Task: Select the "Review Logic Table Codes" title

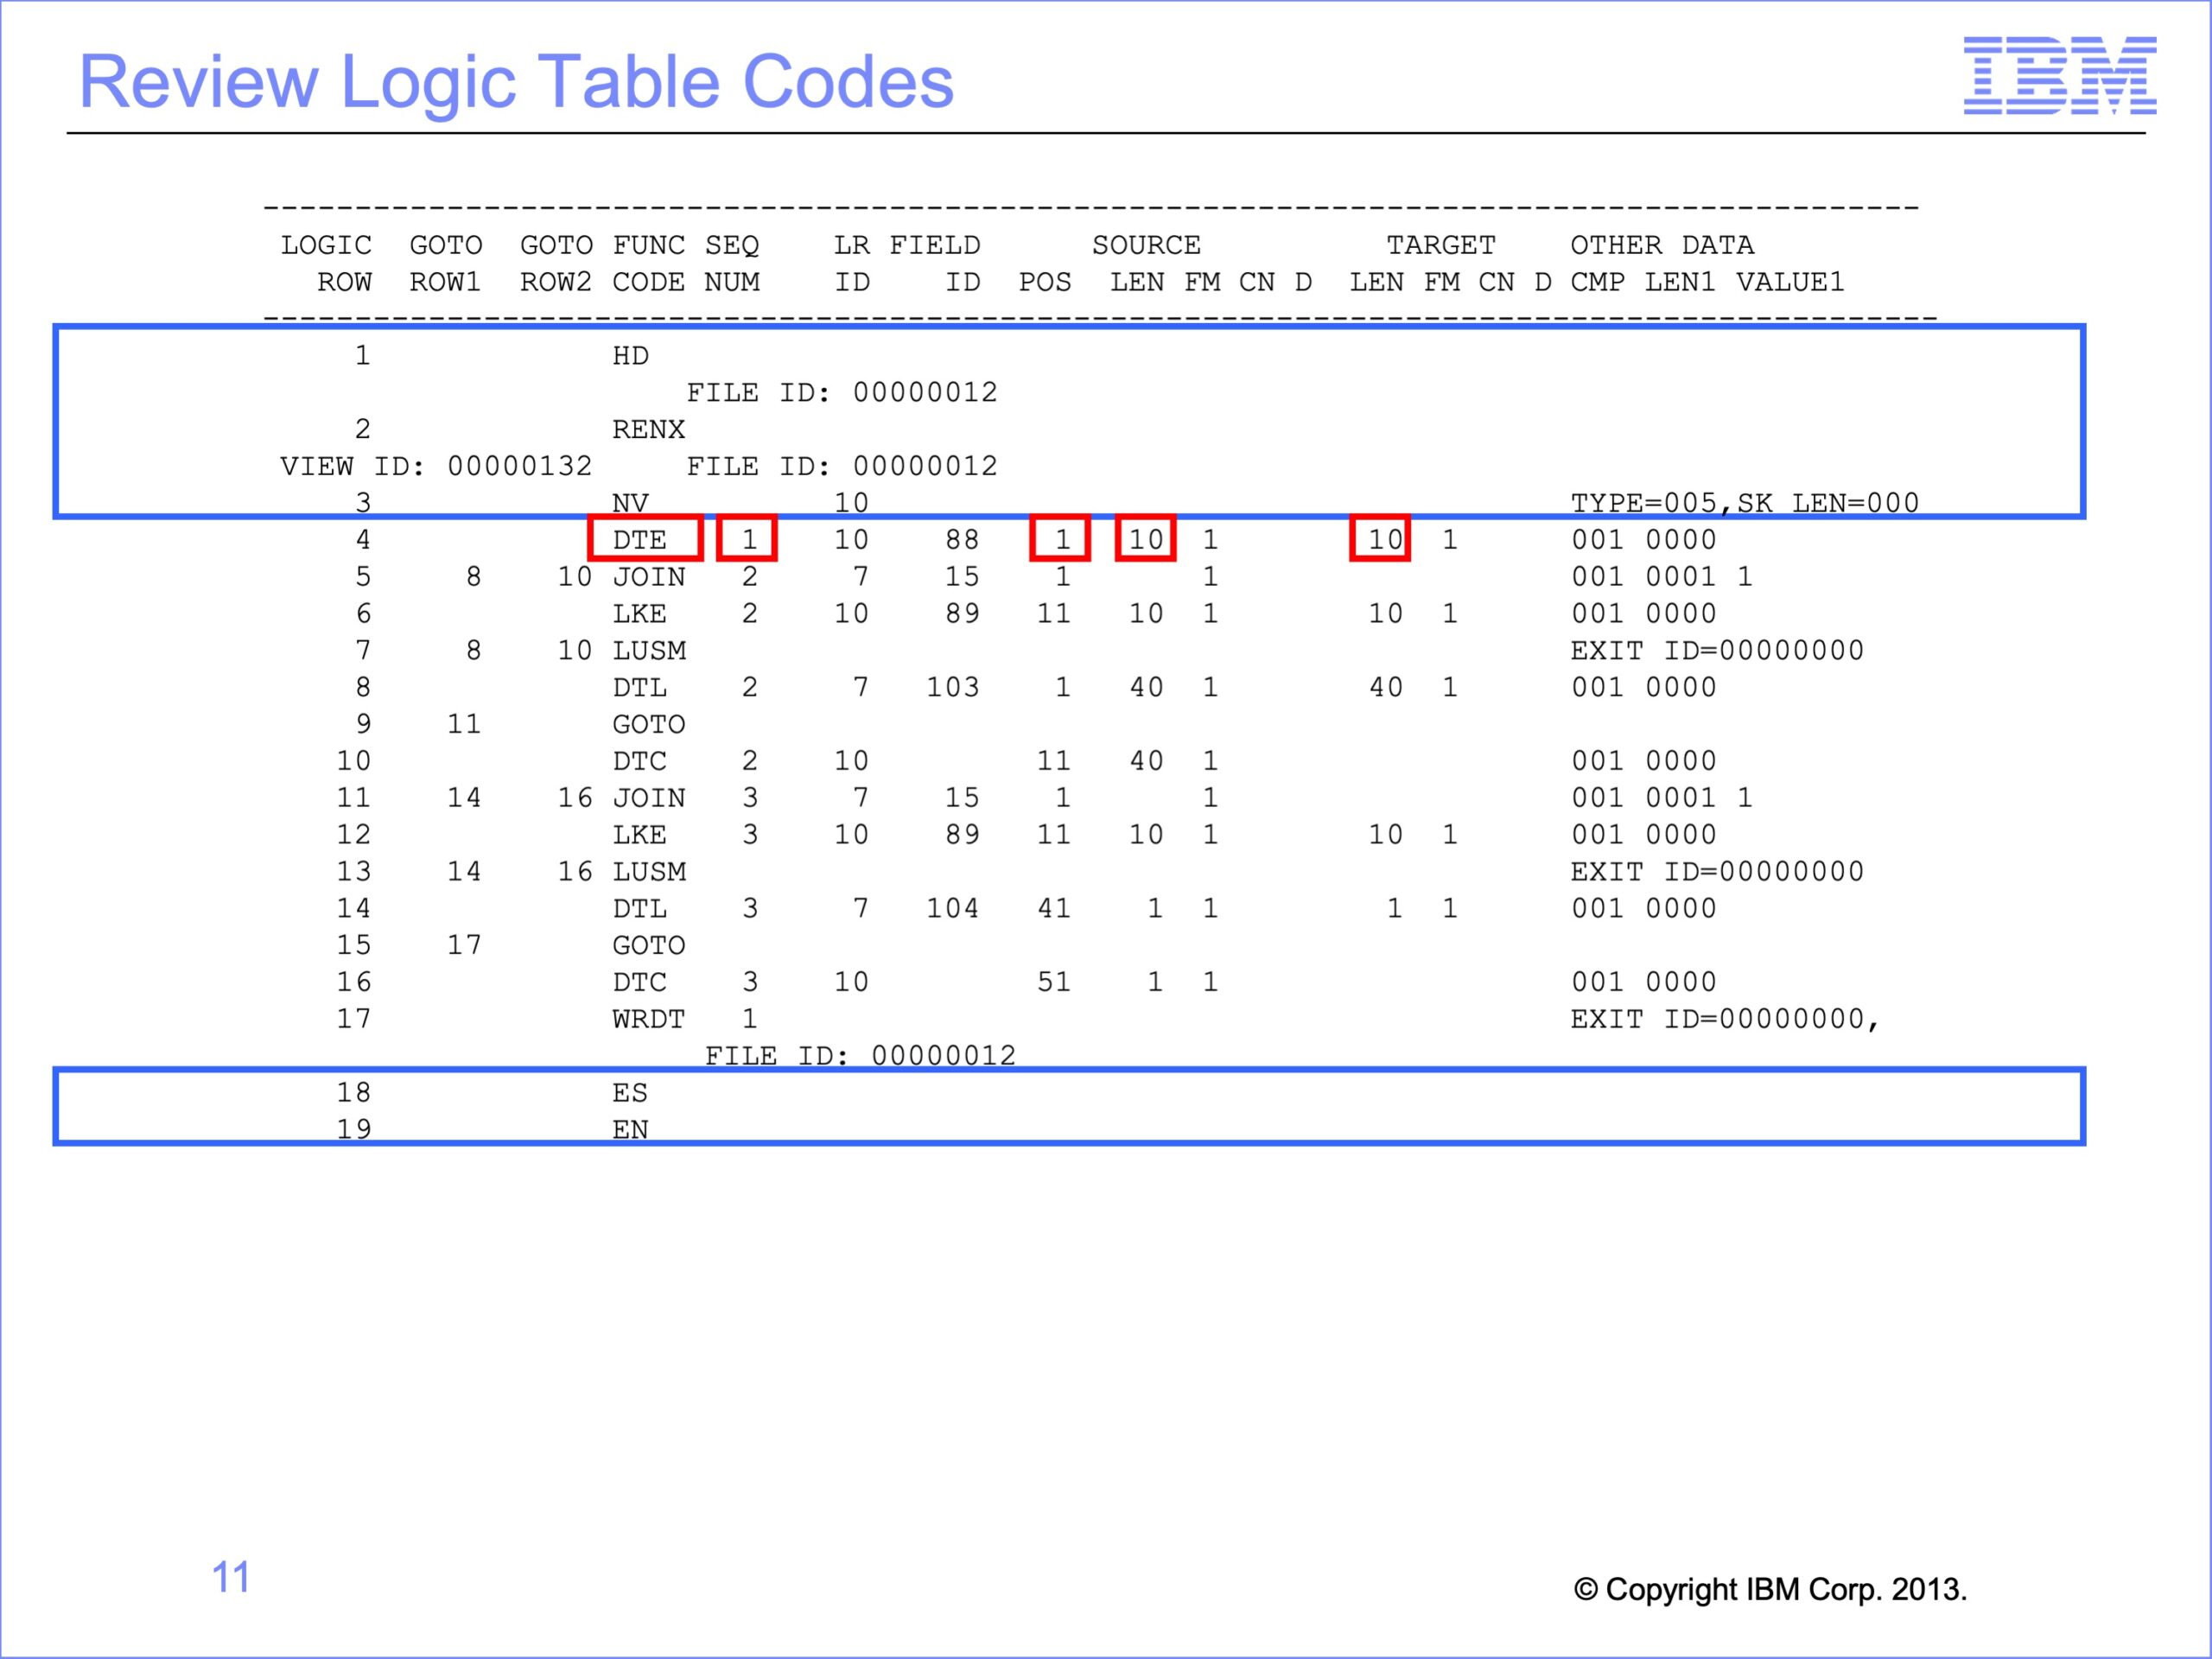Action: 516,82
